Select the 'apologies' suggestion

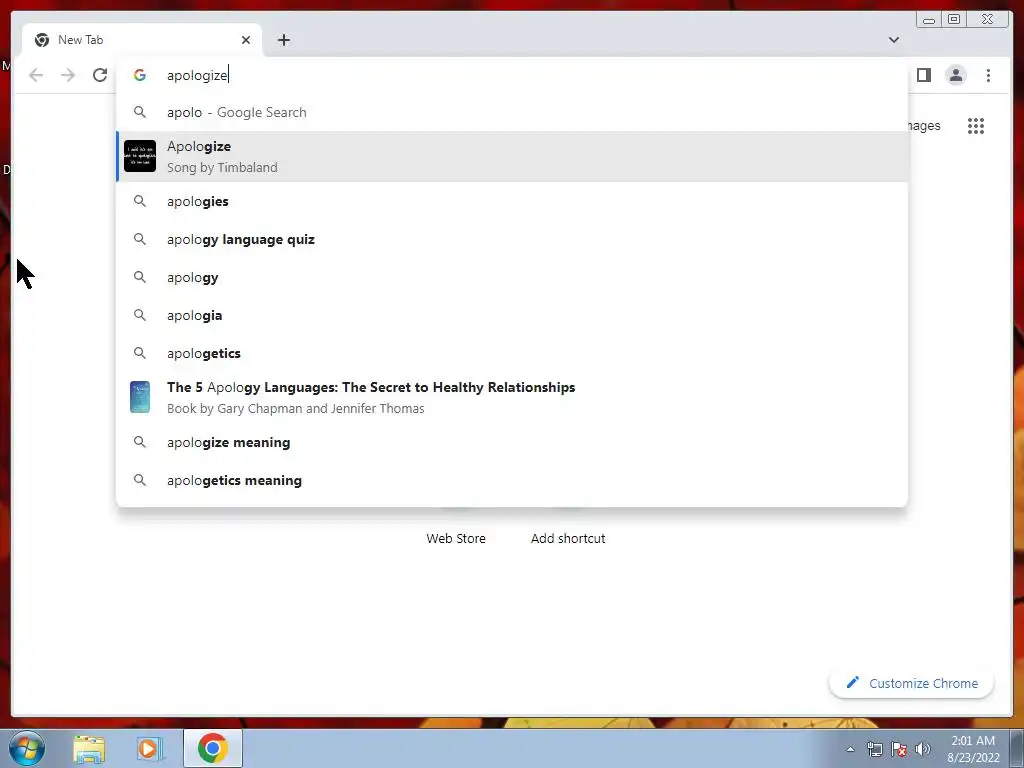click(512, 201)
